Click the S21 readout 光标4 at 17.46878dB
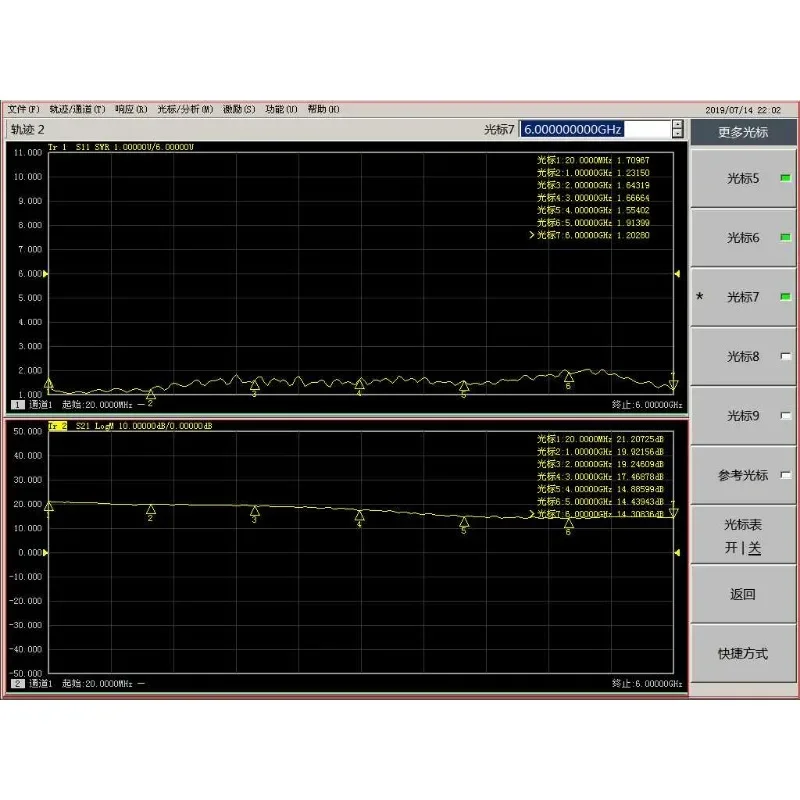The width and height of the screenshot is (800, 800). 600,477
